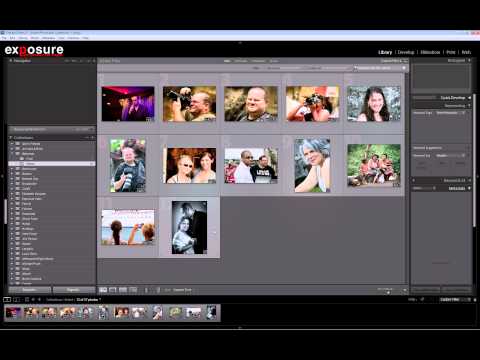The image size is (480, 360).
Task: Select the first thumbnail in the filmstrip
Action: 13,313
